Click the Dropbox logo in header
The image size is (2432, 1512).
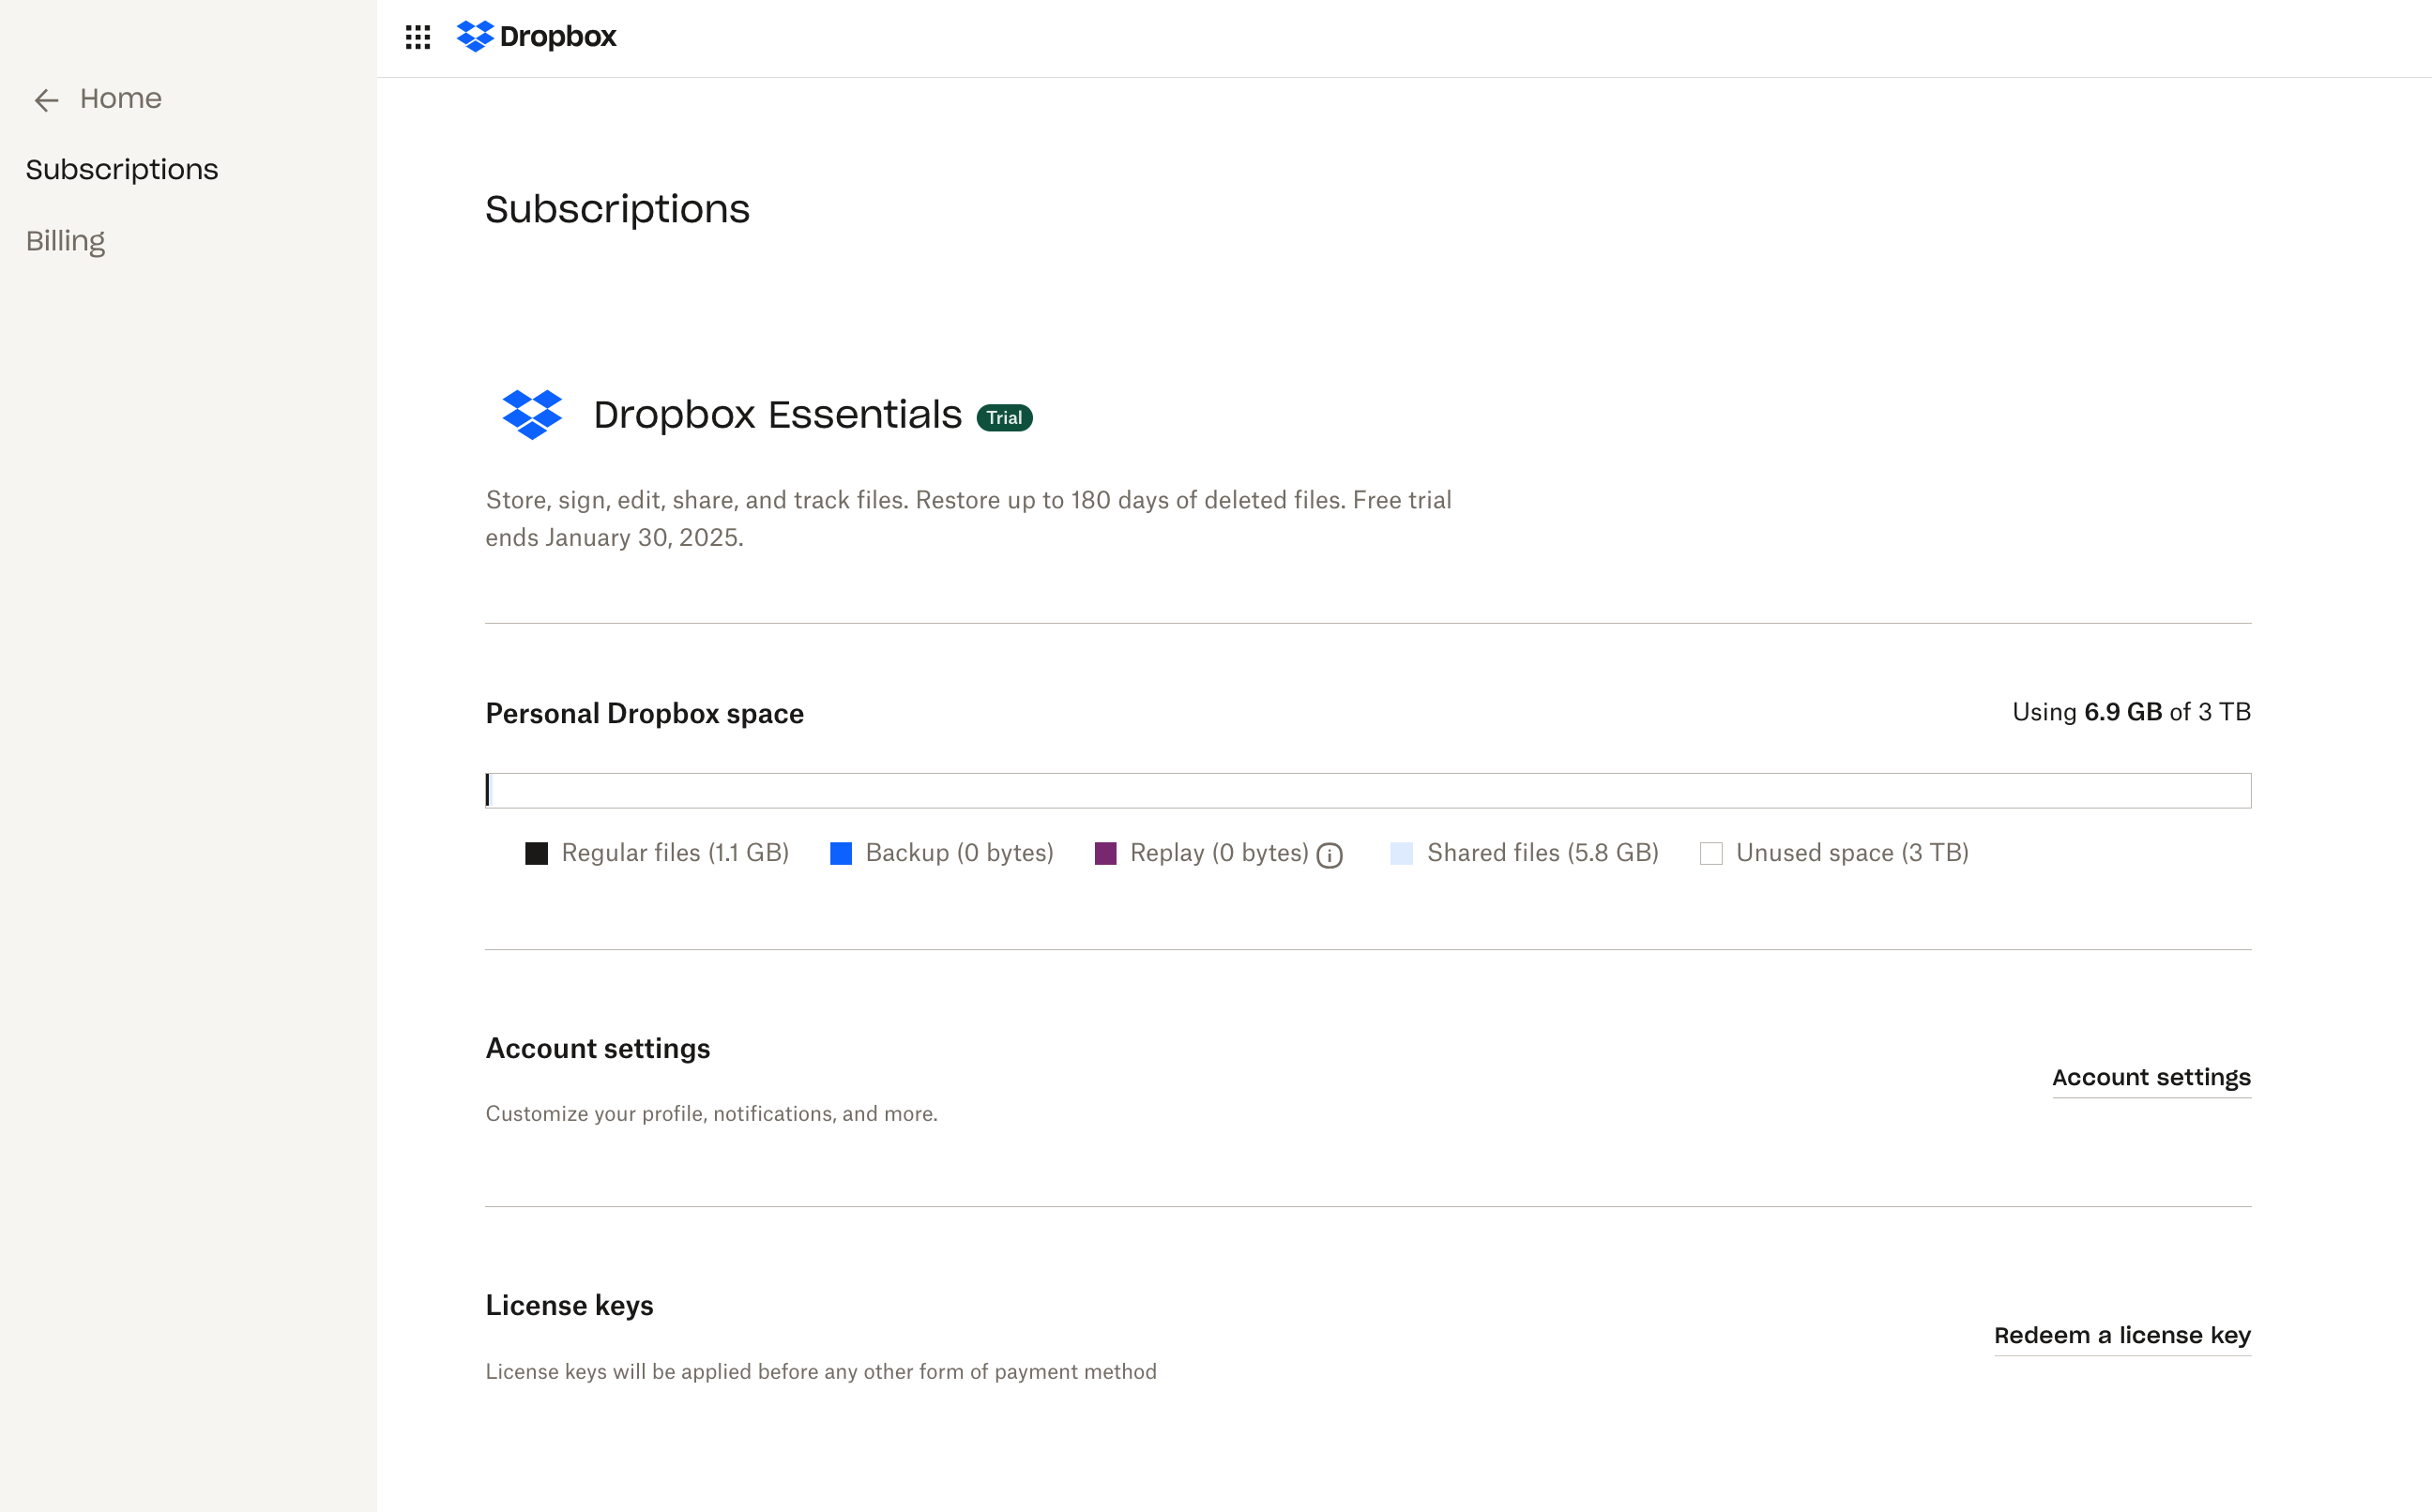pos(537,37)
